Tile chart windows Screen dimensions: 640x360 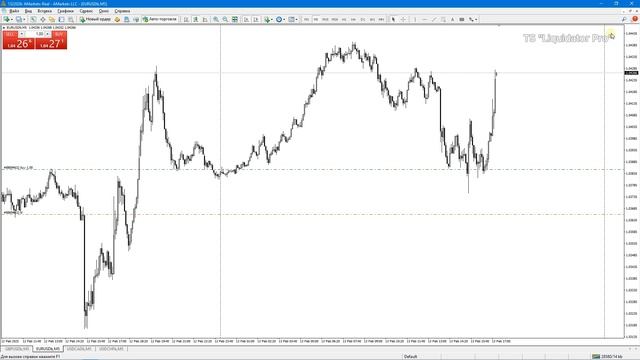point(235,19)
